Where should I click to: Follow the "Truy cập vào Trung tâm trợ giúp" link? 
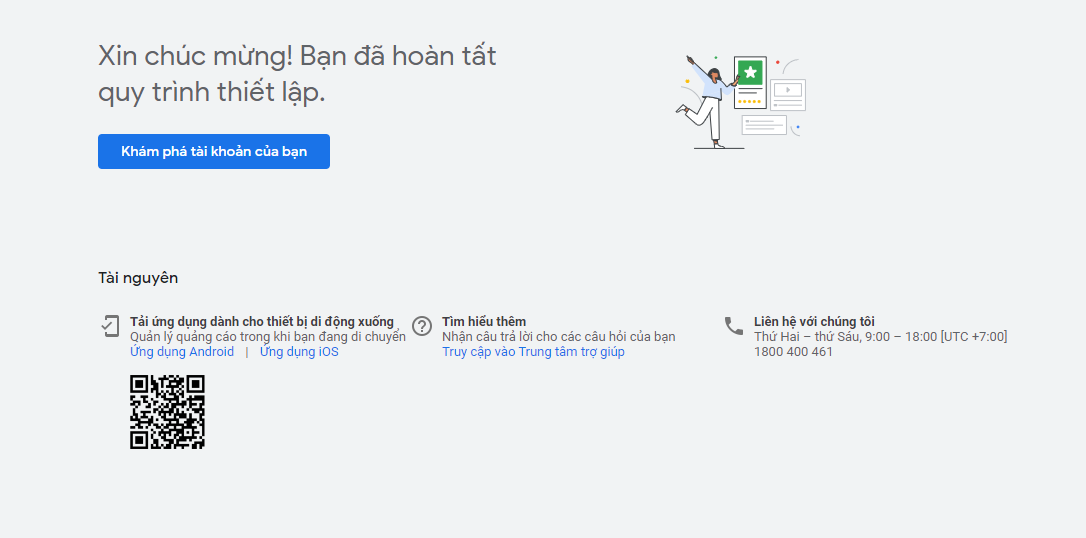pos(533,352)
